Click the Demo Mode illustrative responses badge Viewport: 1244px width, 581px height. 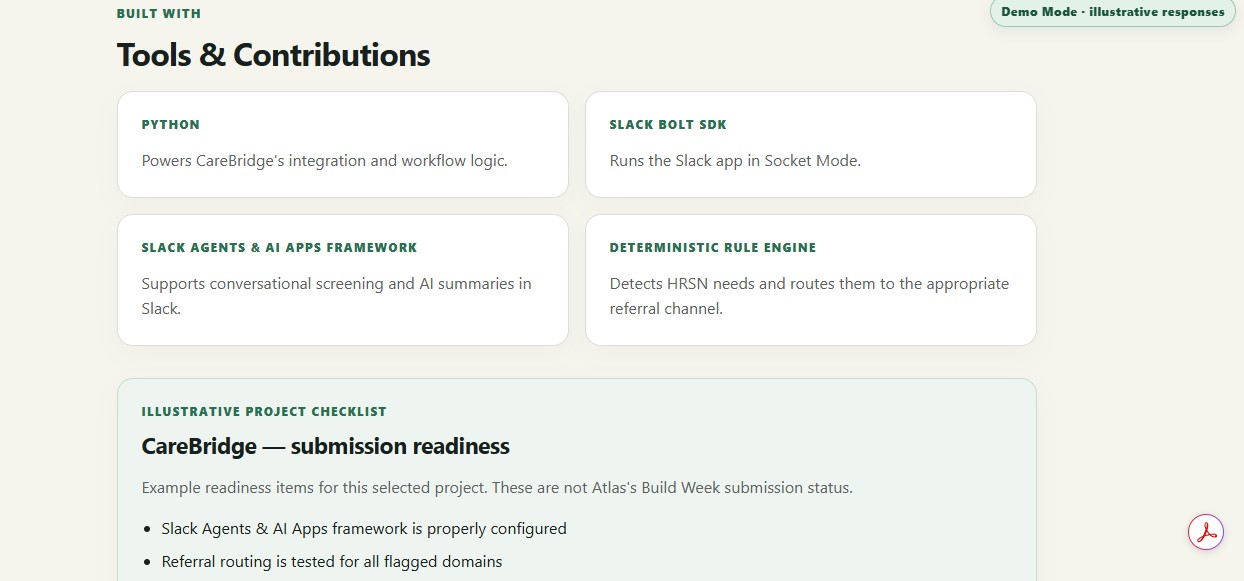coord(1112,12)
